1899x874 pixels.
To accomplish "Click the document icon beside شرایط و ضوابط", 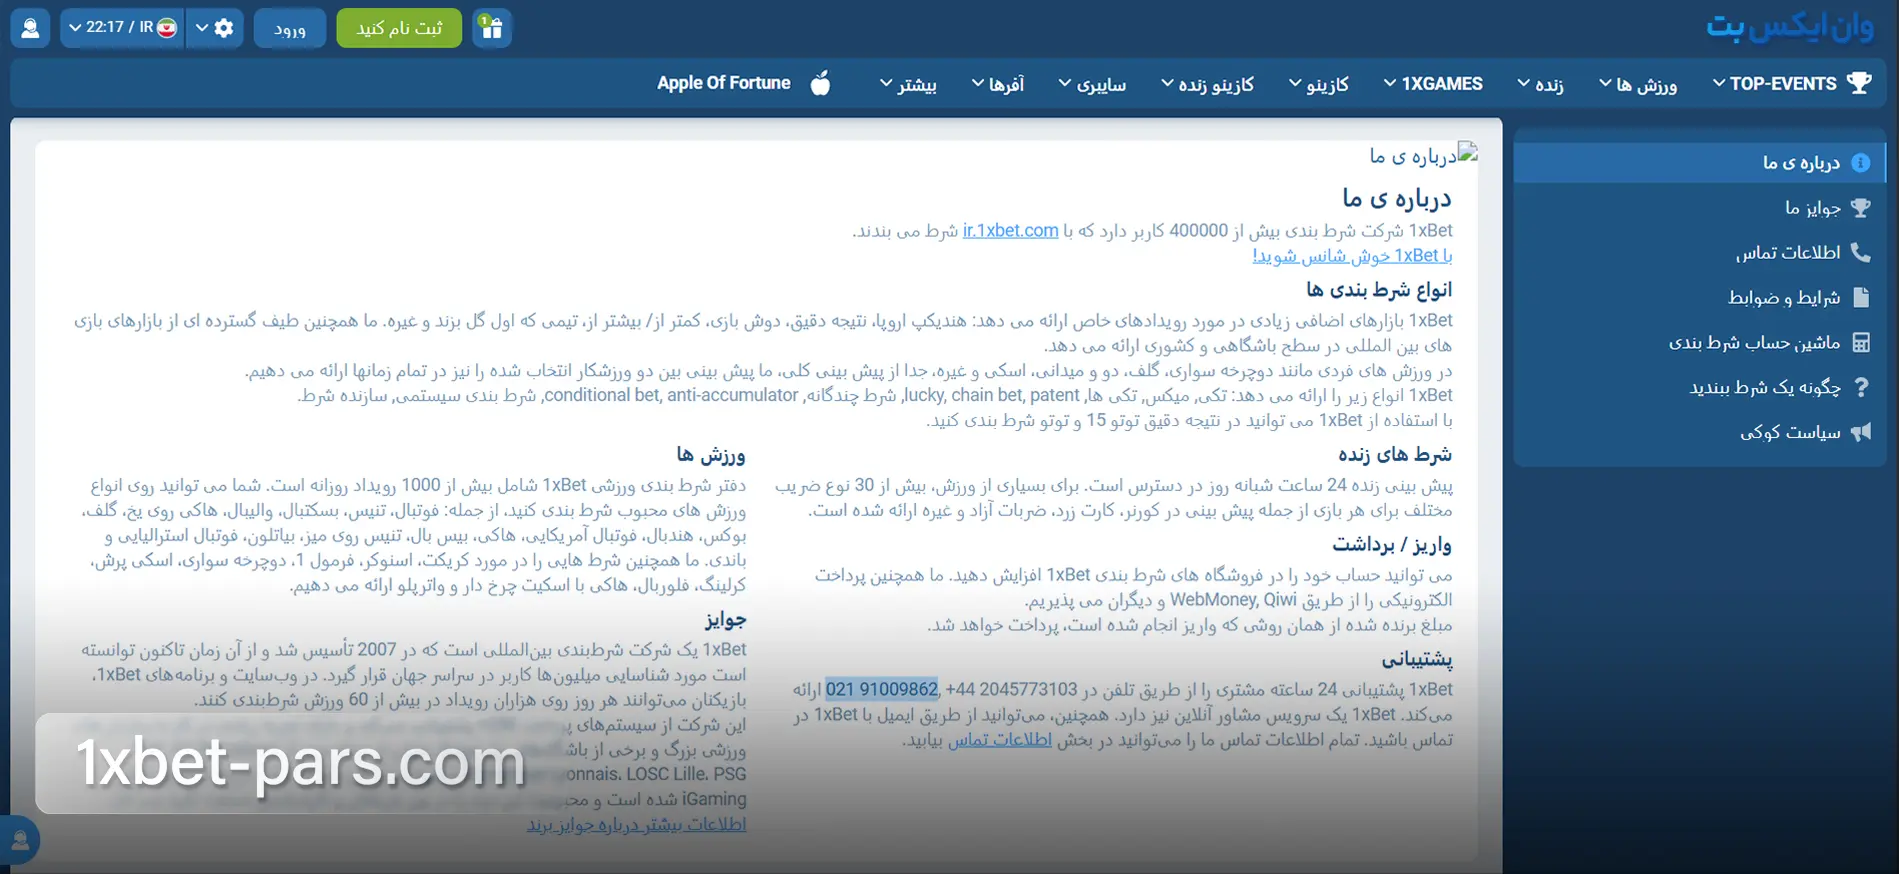I will pos(1860,297).
